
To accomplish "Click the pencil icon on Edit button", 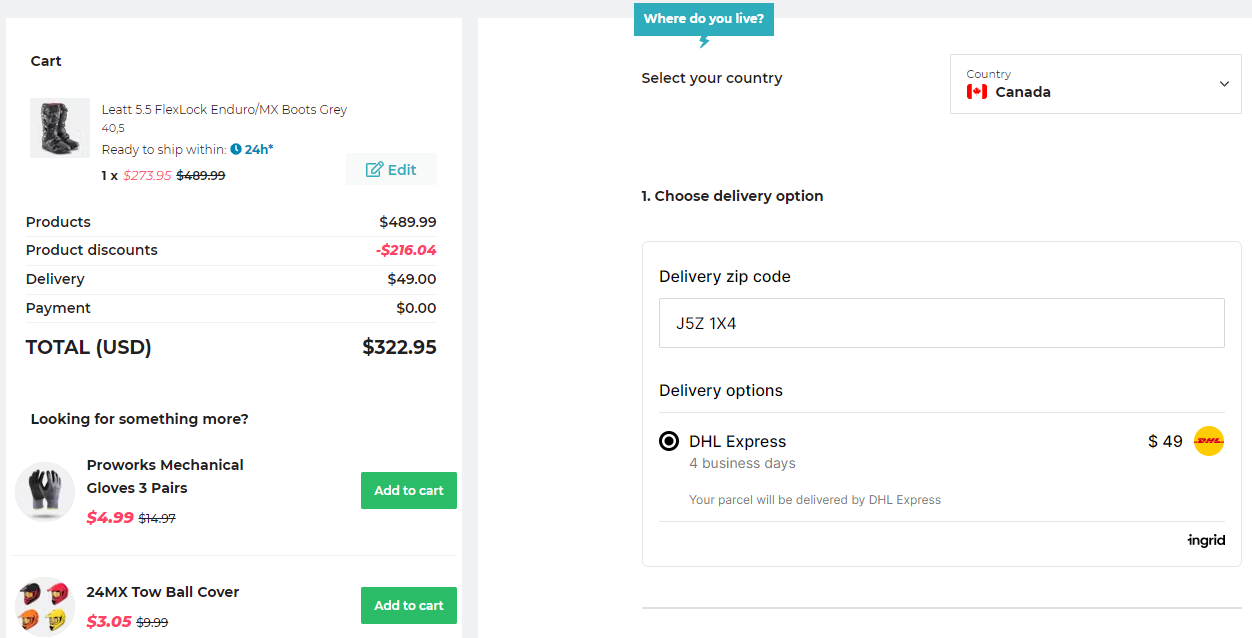I will click(374, 170).
